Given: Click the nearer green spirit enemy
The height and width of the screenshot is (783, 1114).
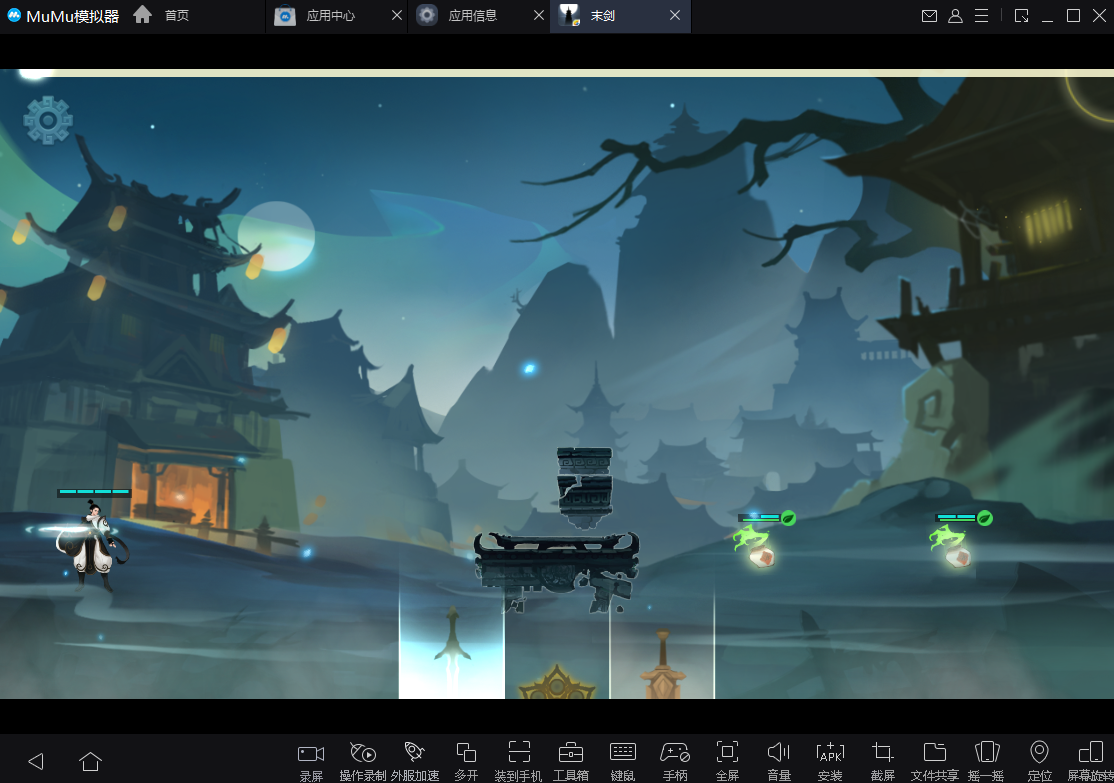Looking at the screenshot, I should point(754,546).
